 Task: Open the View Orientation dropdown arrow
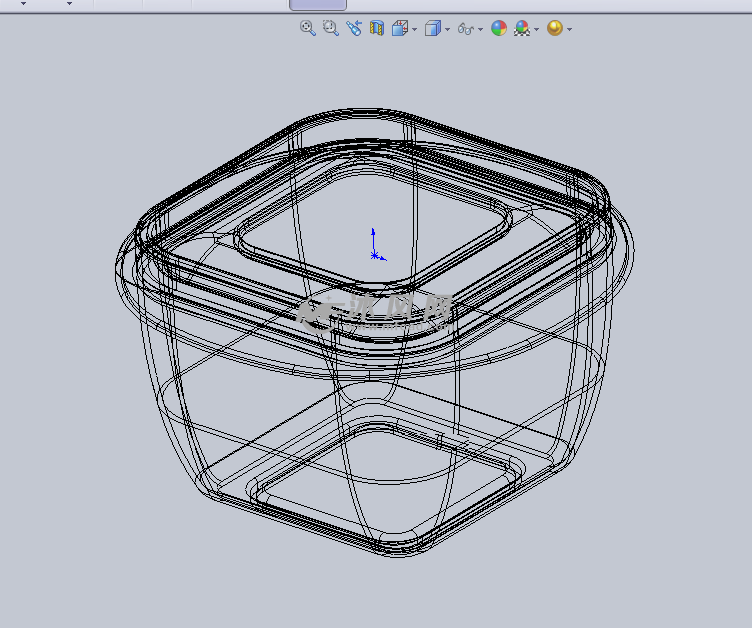coord(414,29)
